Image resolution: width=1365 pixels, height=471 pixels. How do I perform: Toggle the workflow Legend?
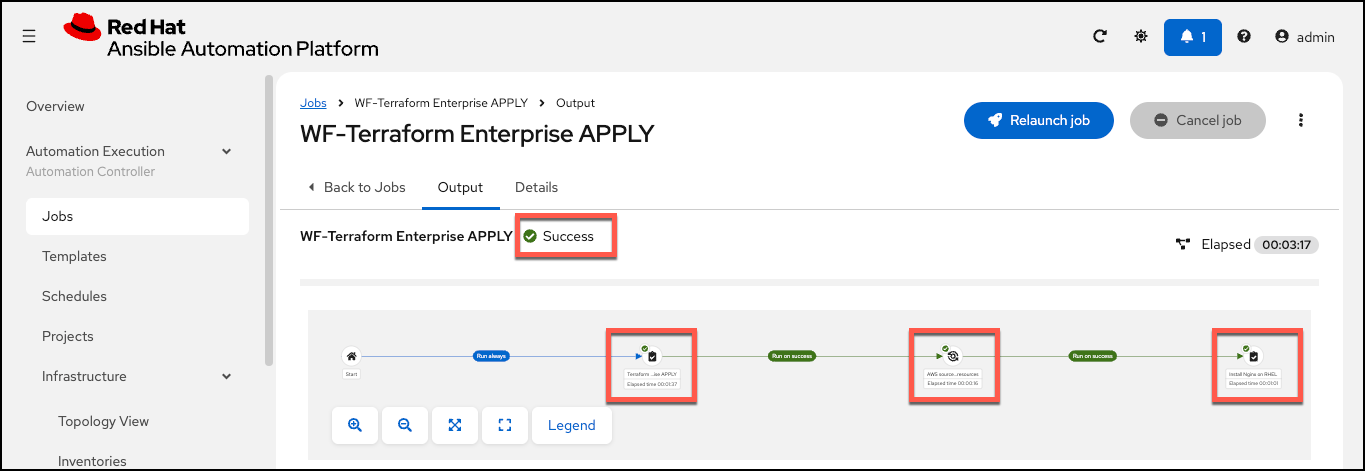[571, 425]
